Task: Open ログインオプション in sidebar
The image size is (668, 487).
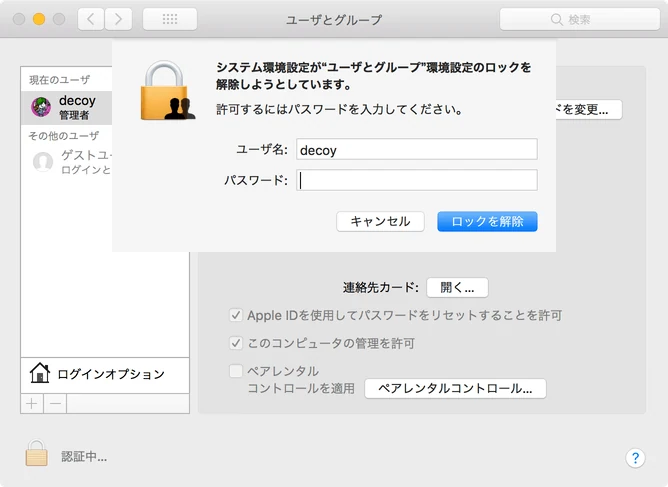Action: [x=105, y=375]
